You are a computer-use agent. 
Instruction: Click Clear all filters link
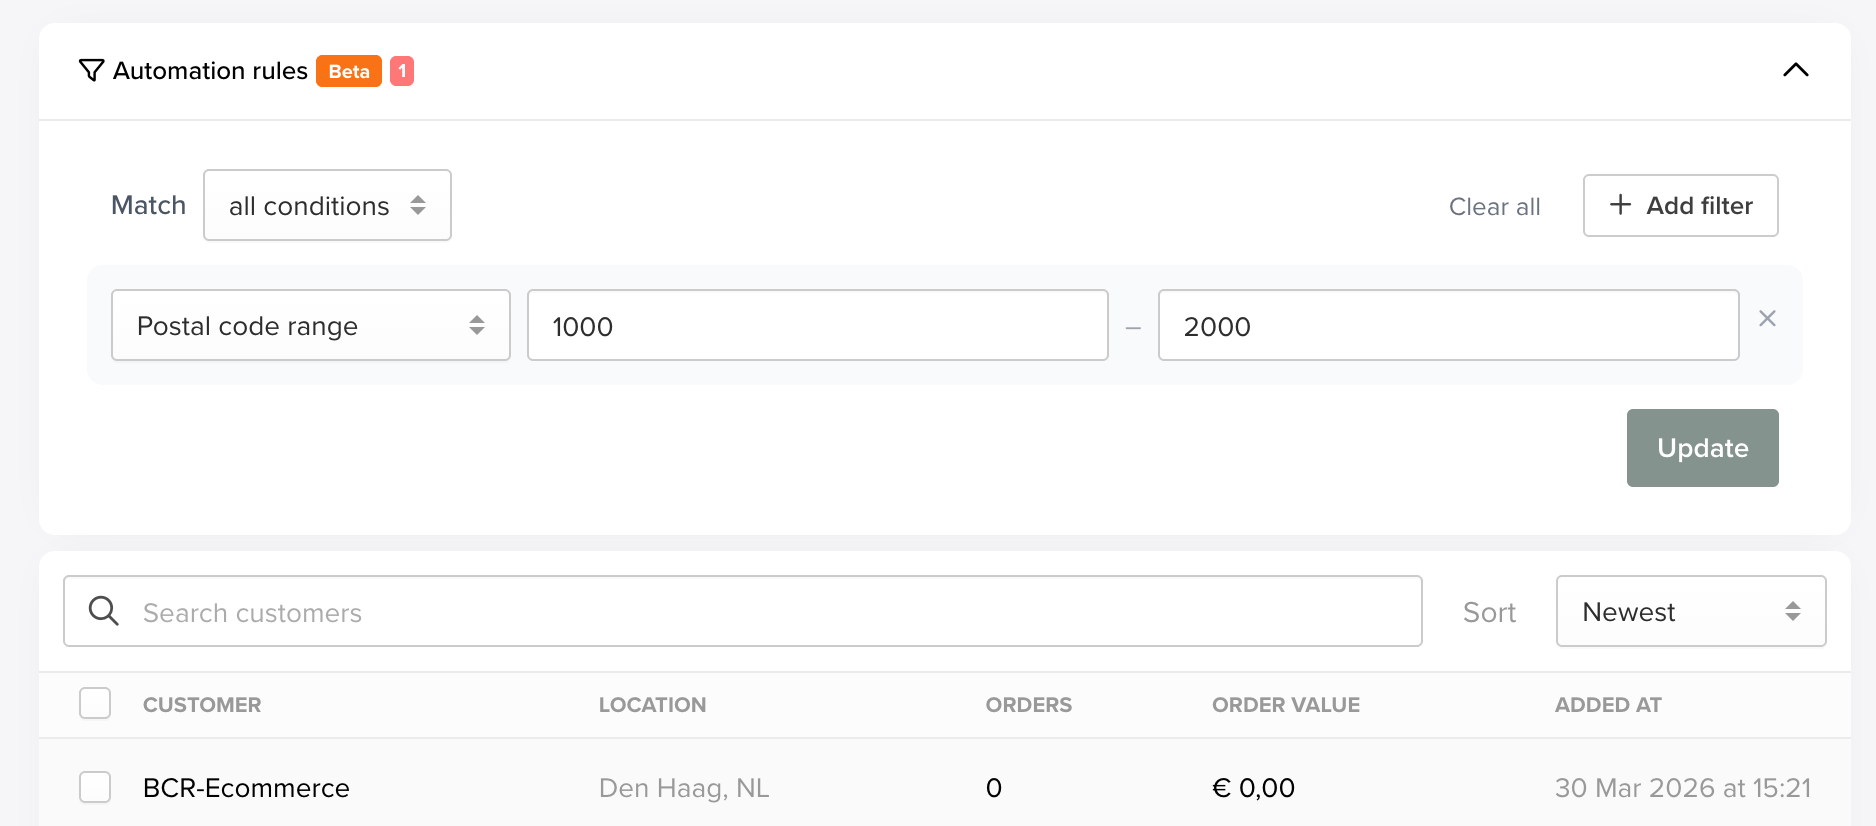[x=1494, y=206]
